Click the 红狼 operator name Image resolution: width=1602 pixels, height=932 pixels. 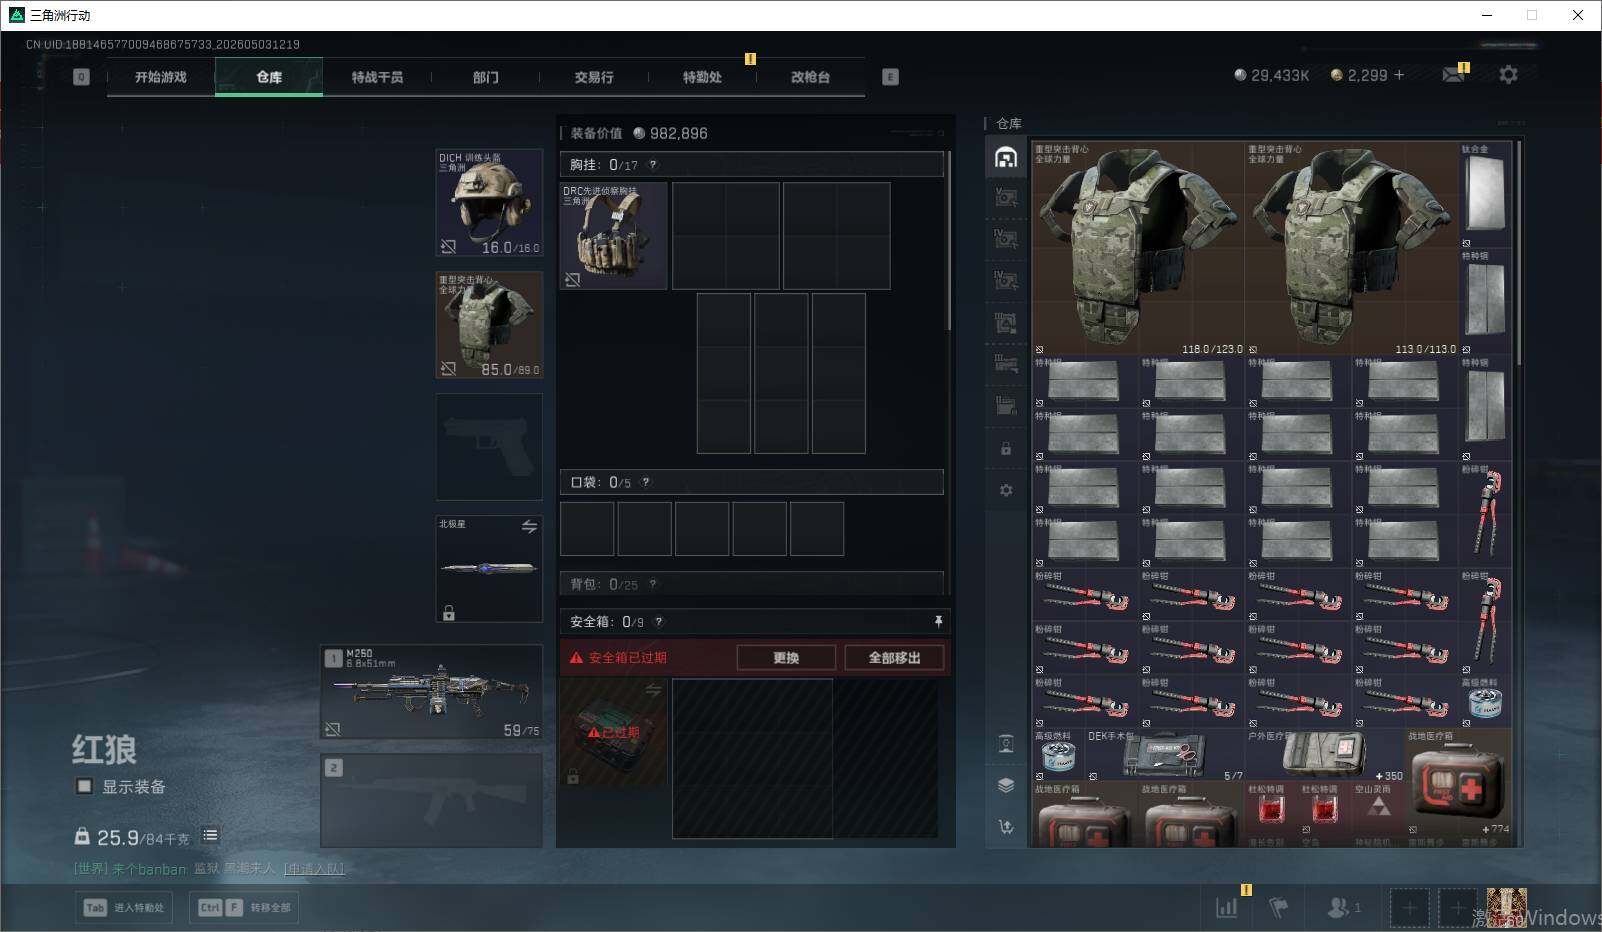click(105, 748)
